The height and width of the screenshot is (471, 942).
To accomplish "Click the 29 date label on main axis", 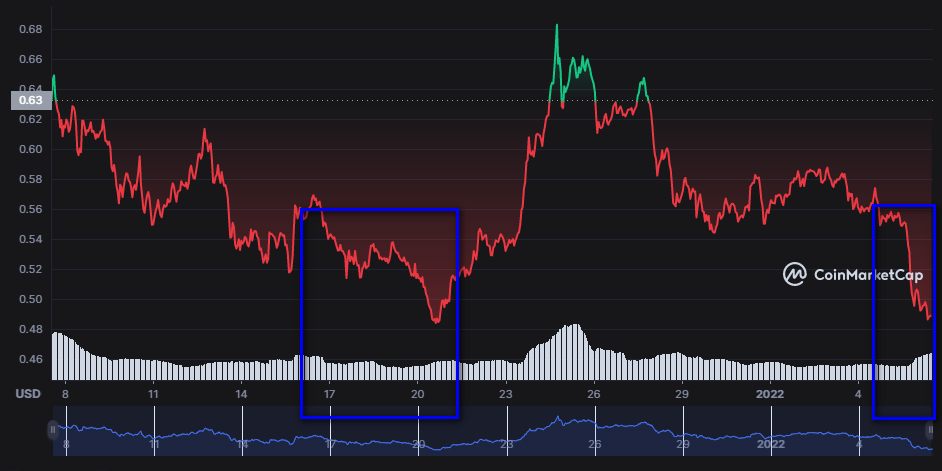I will (682, 394).
